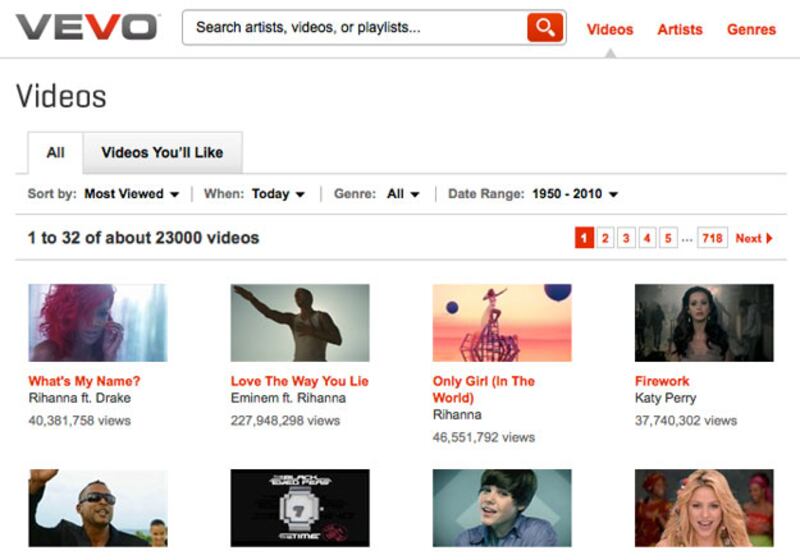Open What's My Name? video thumbnail
This screenshot has width=800, height=560.
[98, 323]
